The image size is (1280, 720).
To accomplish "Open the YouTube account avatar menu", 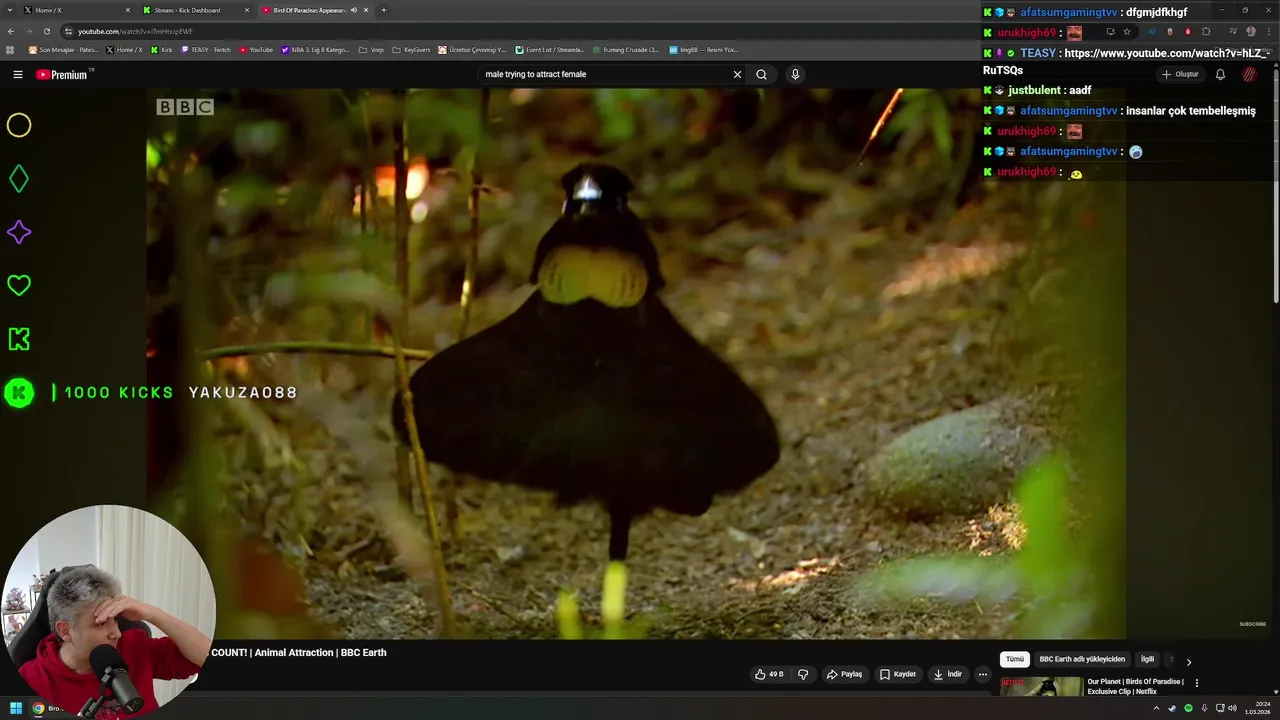I will point(1249,74).
